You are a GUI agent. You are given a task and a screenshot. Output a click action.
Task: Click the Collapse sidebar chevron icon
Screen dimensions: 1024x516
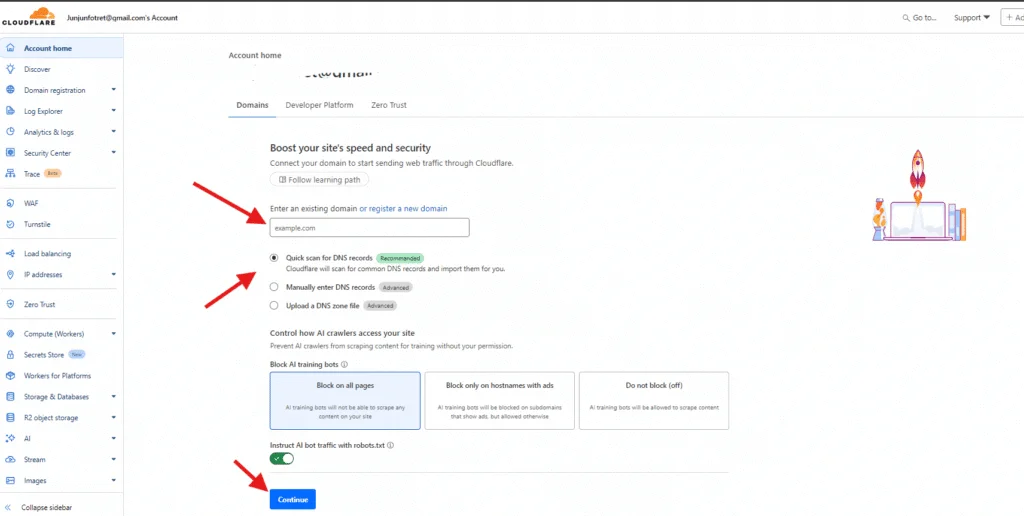(x=8, y=508)
